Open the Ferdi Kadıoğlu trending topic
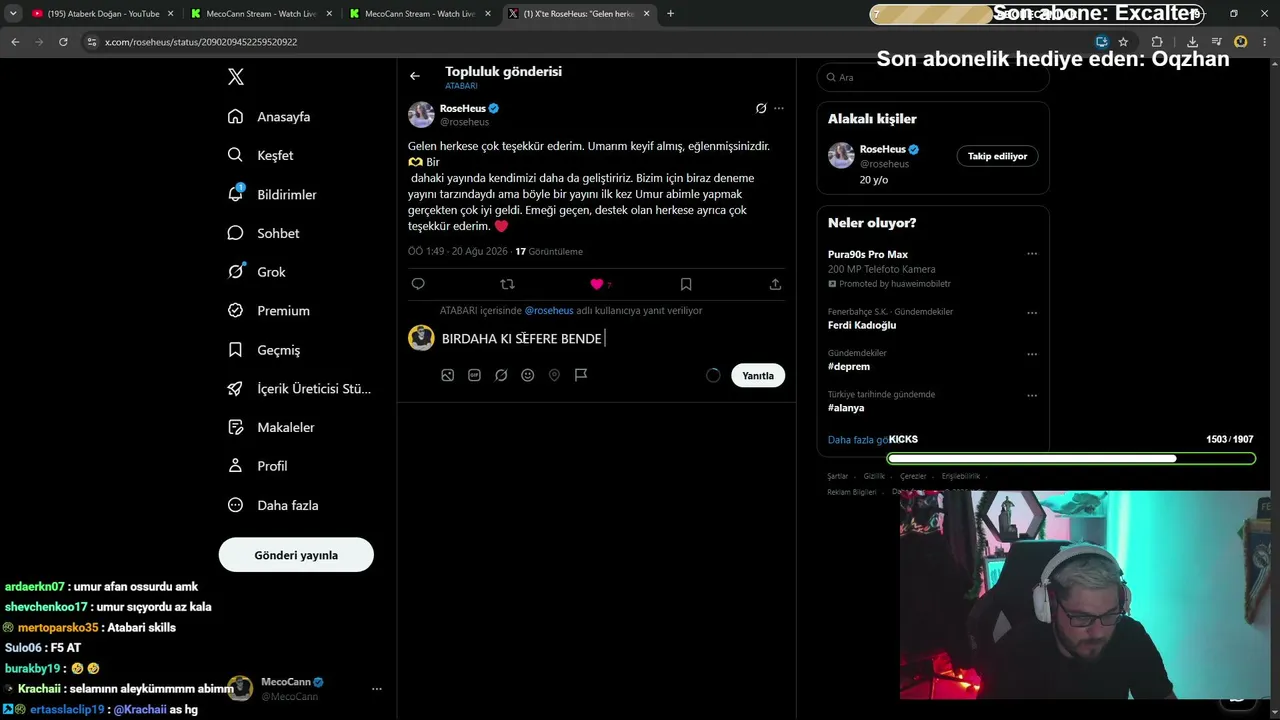Screen dimensions: 1280x720 coord(862,325)
